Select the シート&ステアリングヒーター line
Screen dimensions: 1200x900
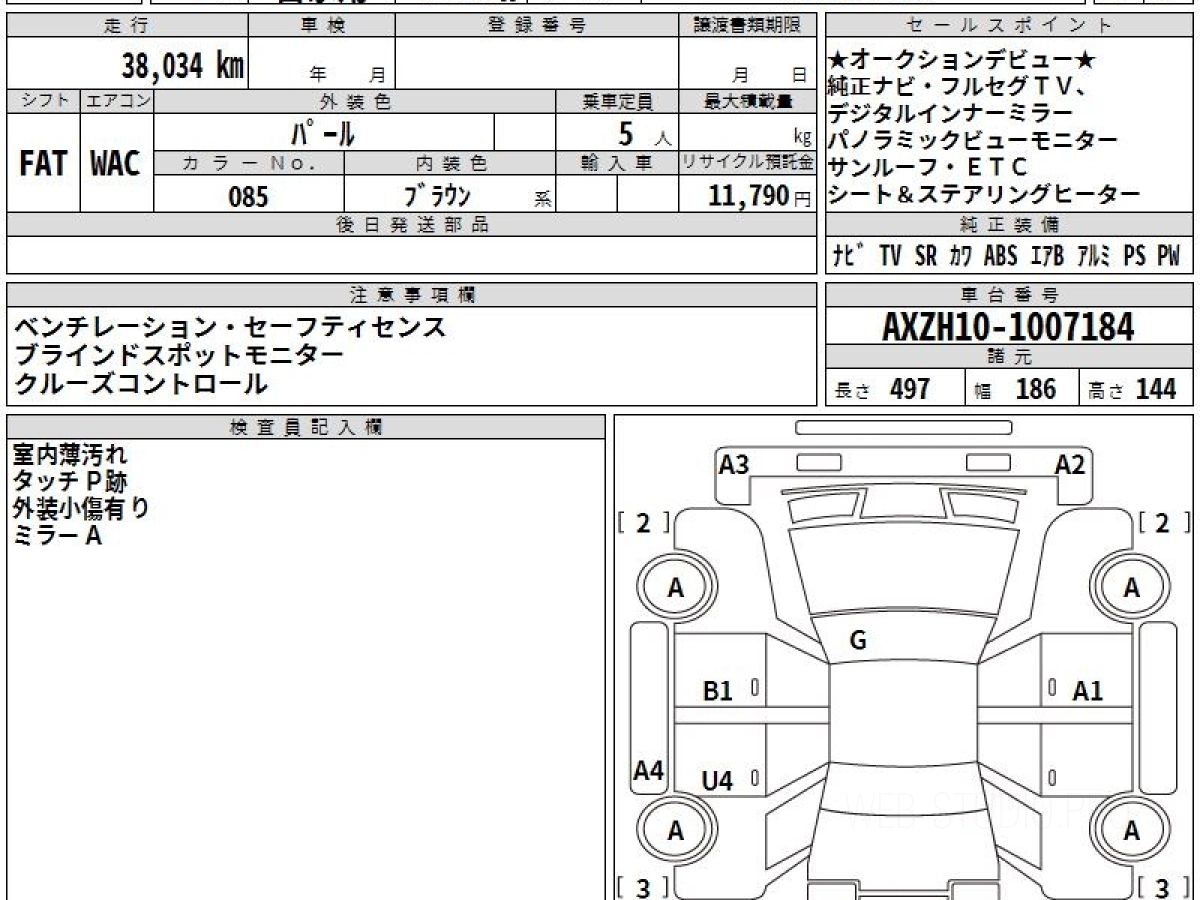coord(984,194)
